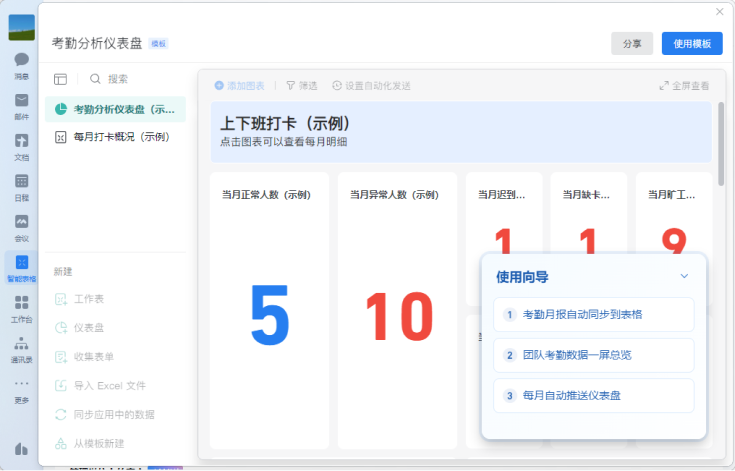Toggle the sidebar panel layout icon
The image size is (735, 471).
60,79
